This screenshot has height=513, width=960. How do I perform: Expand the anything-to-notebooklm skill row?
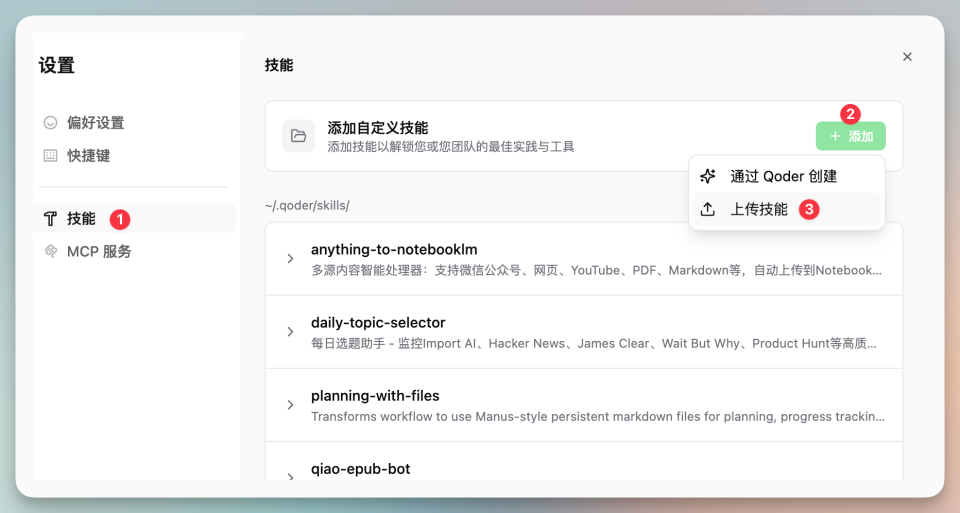290,258
